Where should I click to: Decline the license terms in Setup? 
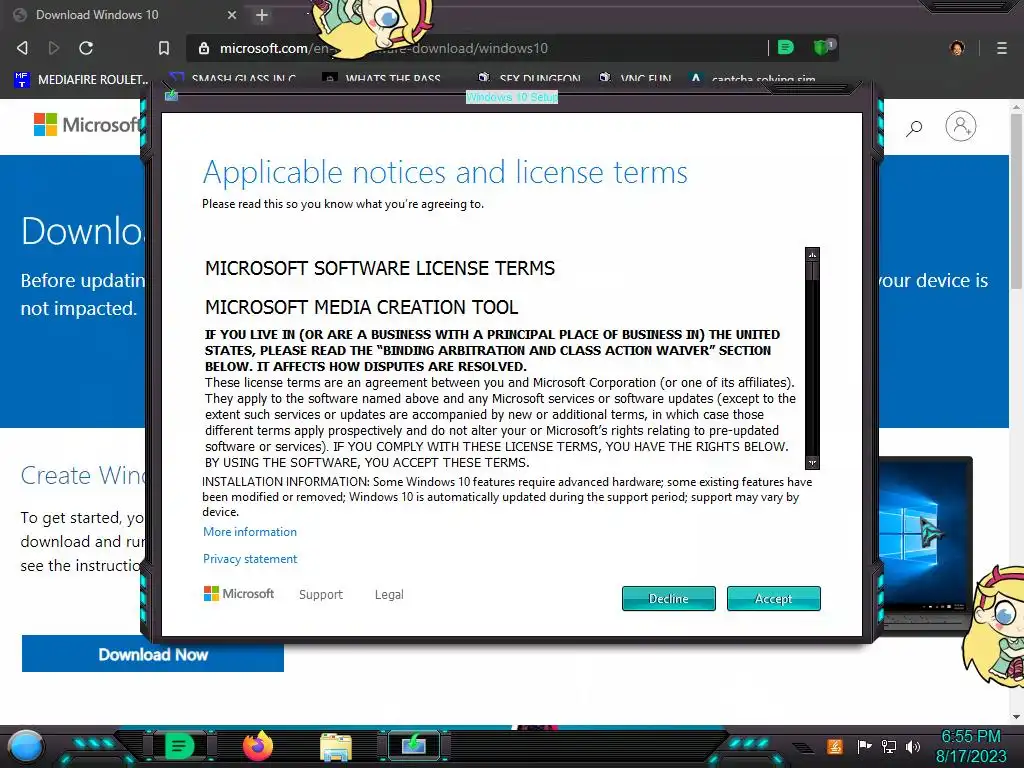point(669,598)
